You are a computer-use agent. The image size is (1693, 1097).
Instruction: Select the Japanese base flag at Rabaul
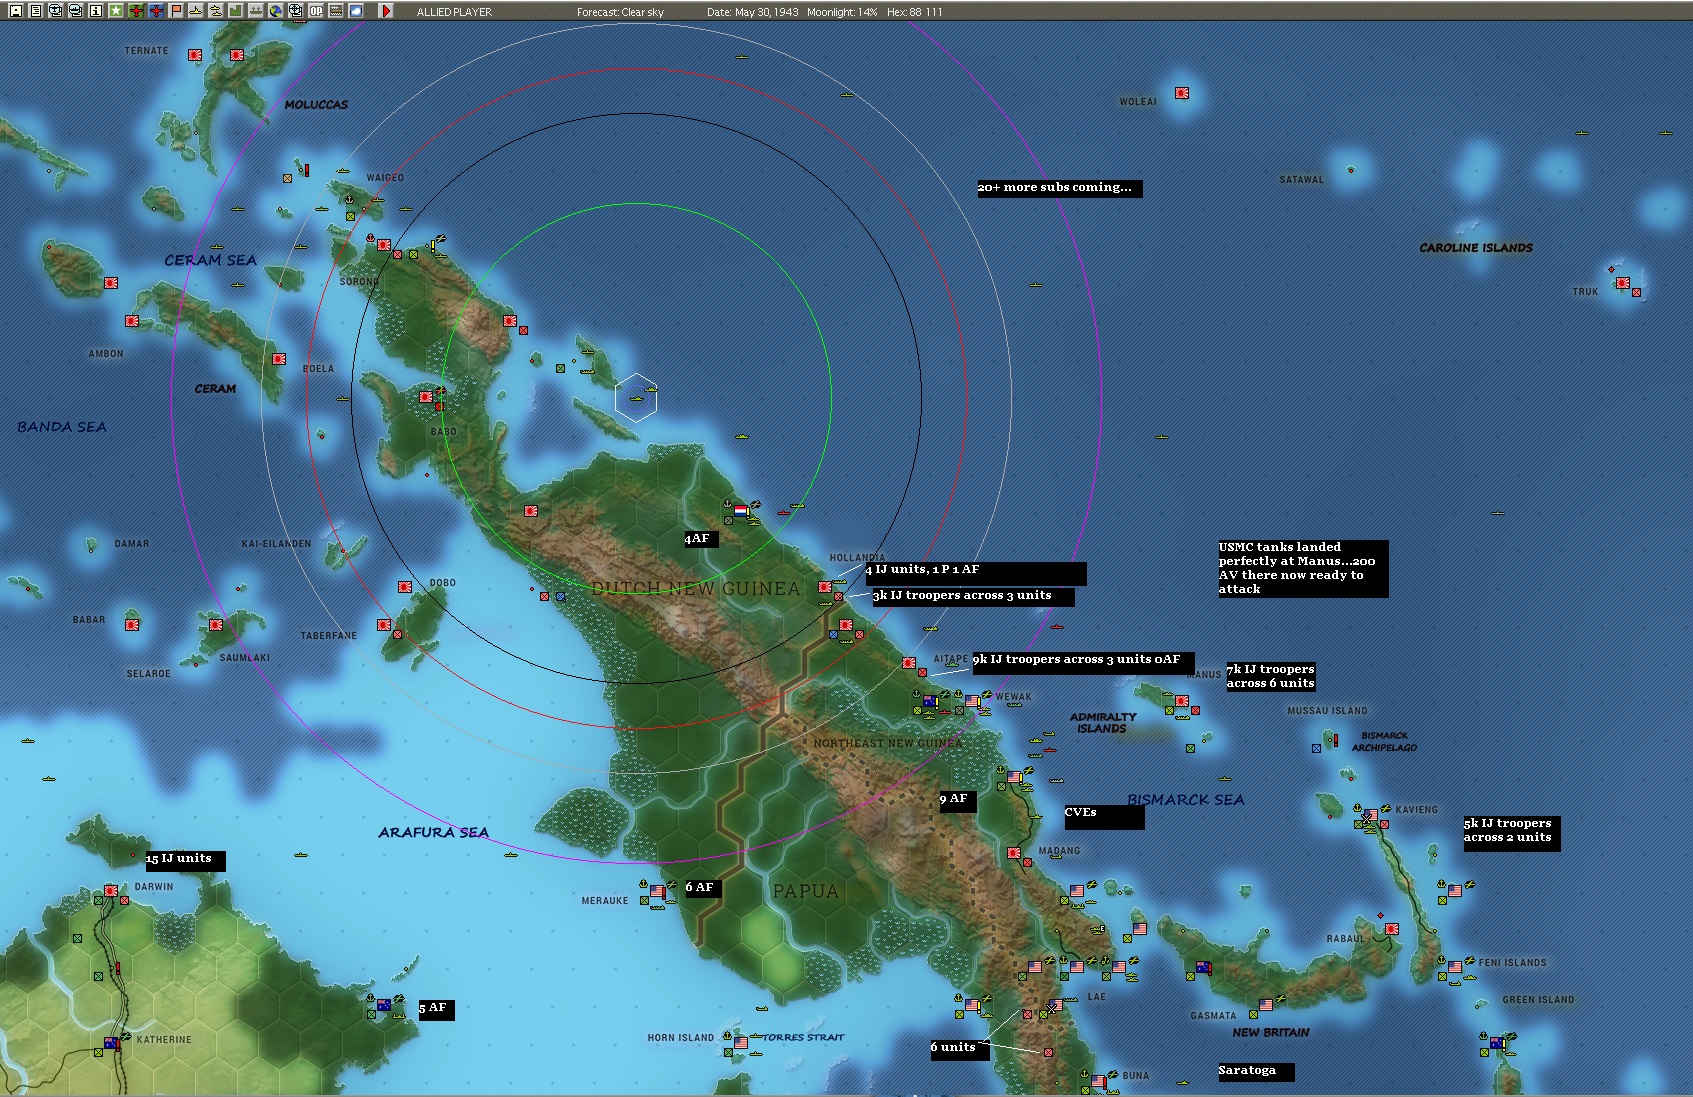[x=1390, y=928]
